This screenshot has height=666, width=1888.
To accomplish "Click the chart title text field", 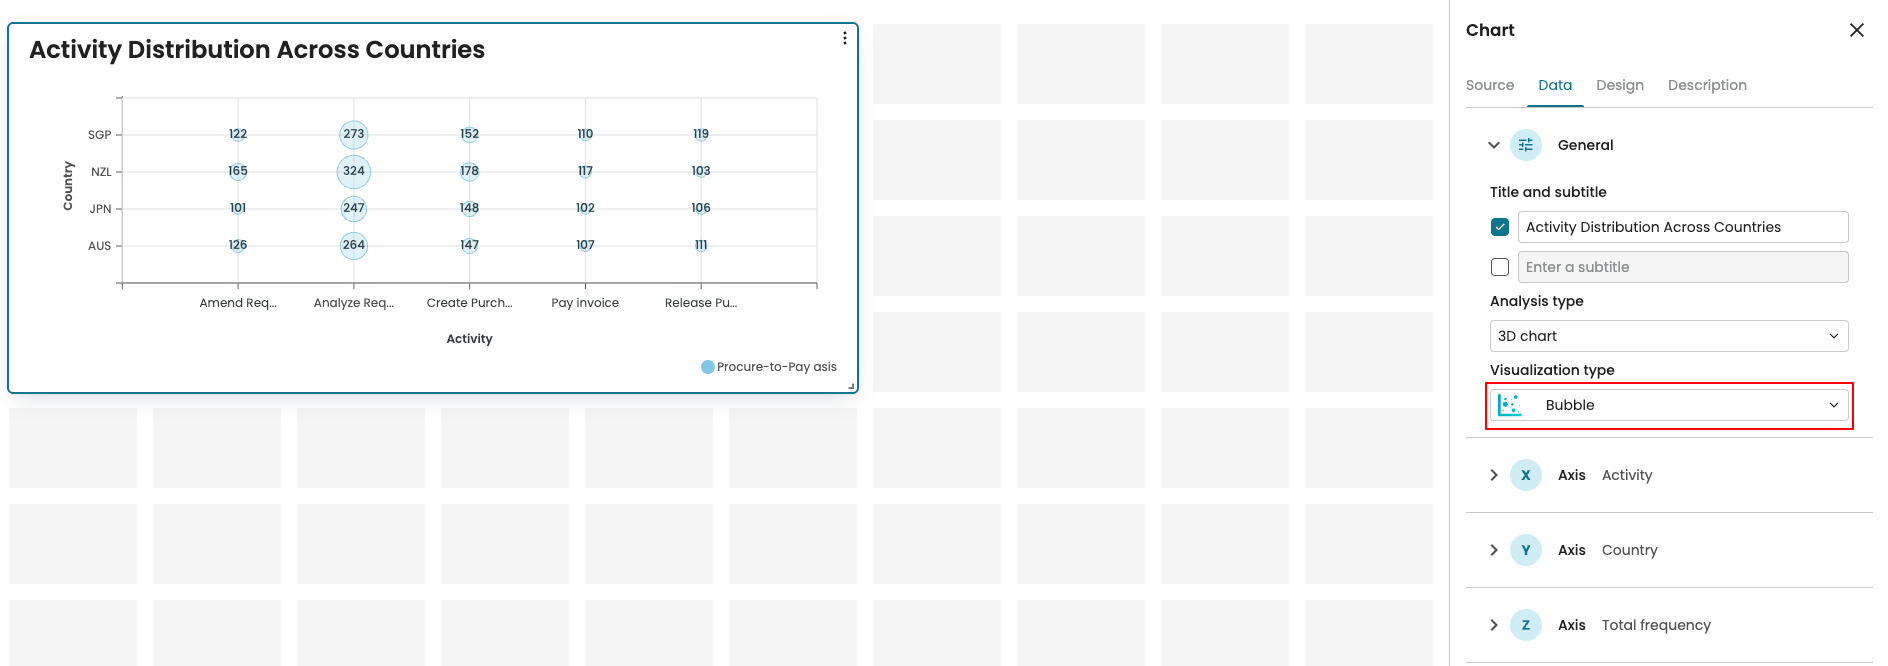I will coord(1682,227).
